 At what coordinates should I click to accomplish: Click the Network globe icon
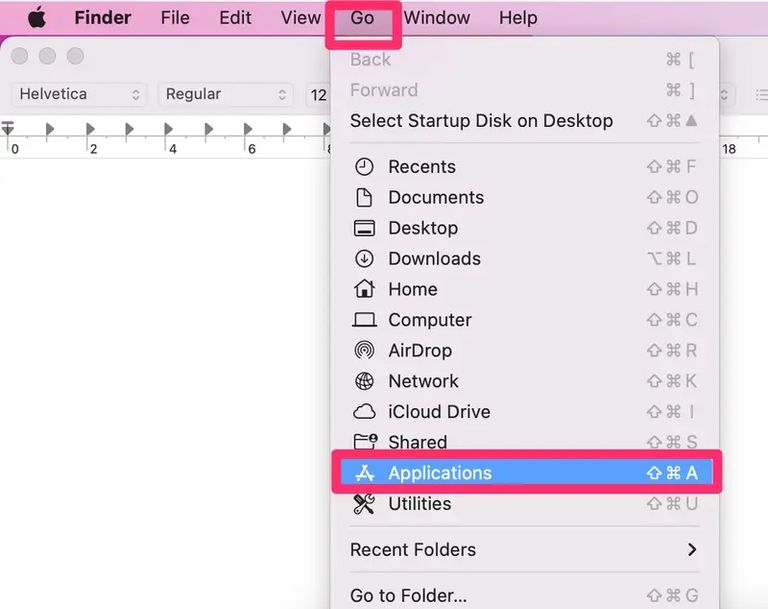click(365, 381)
